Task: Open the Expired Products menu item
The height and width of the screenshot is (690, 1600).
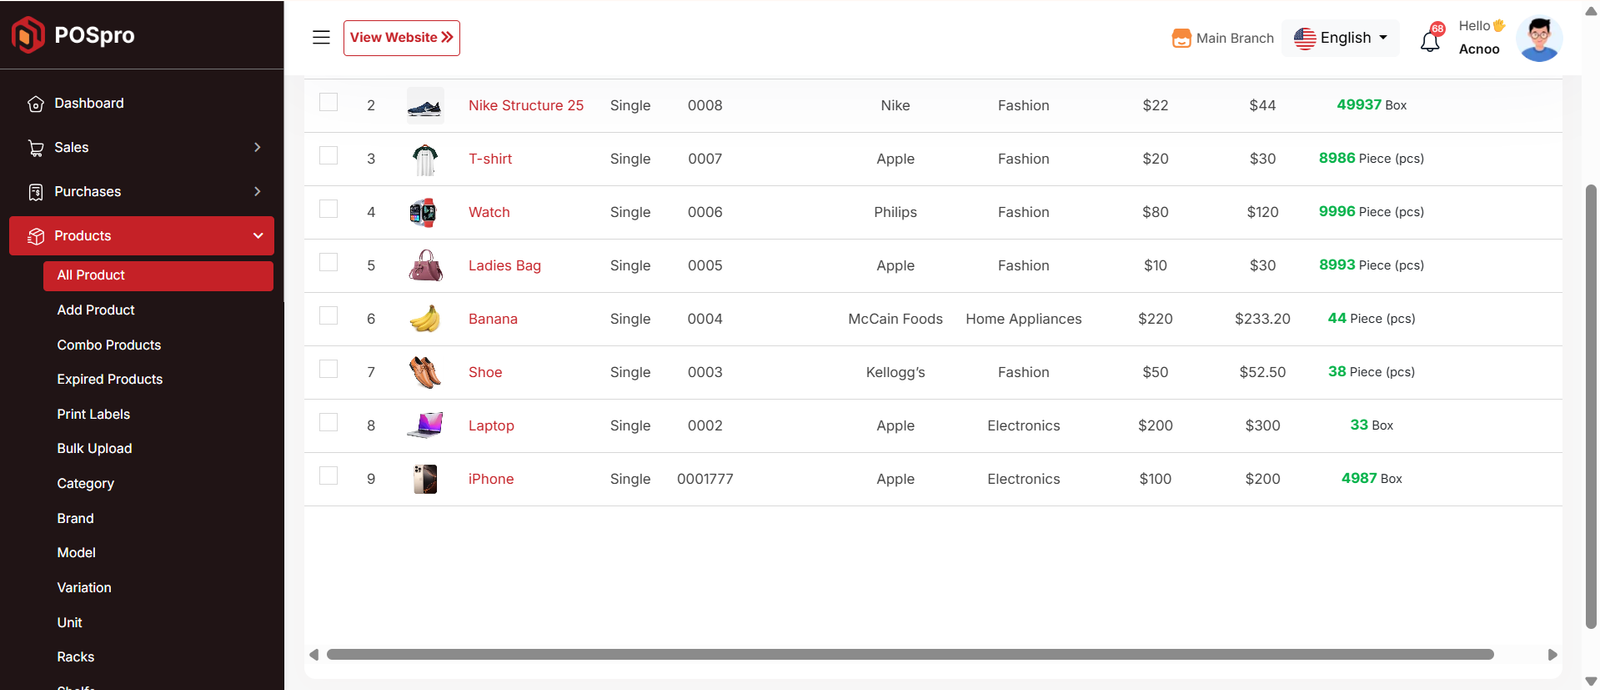Action: pos(110,379)
